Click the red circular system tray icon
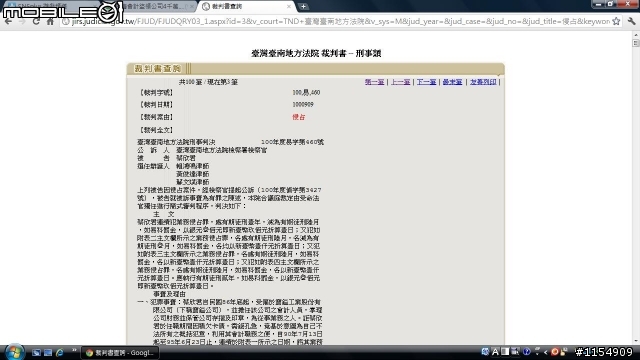The height and width of the screenshot is (360, 640). point(555,352)
